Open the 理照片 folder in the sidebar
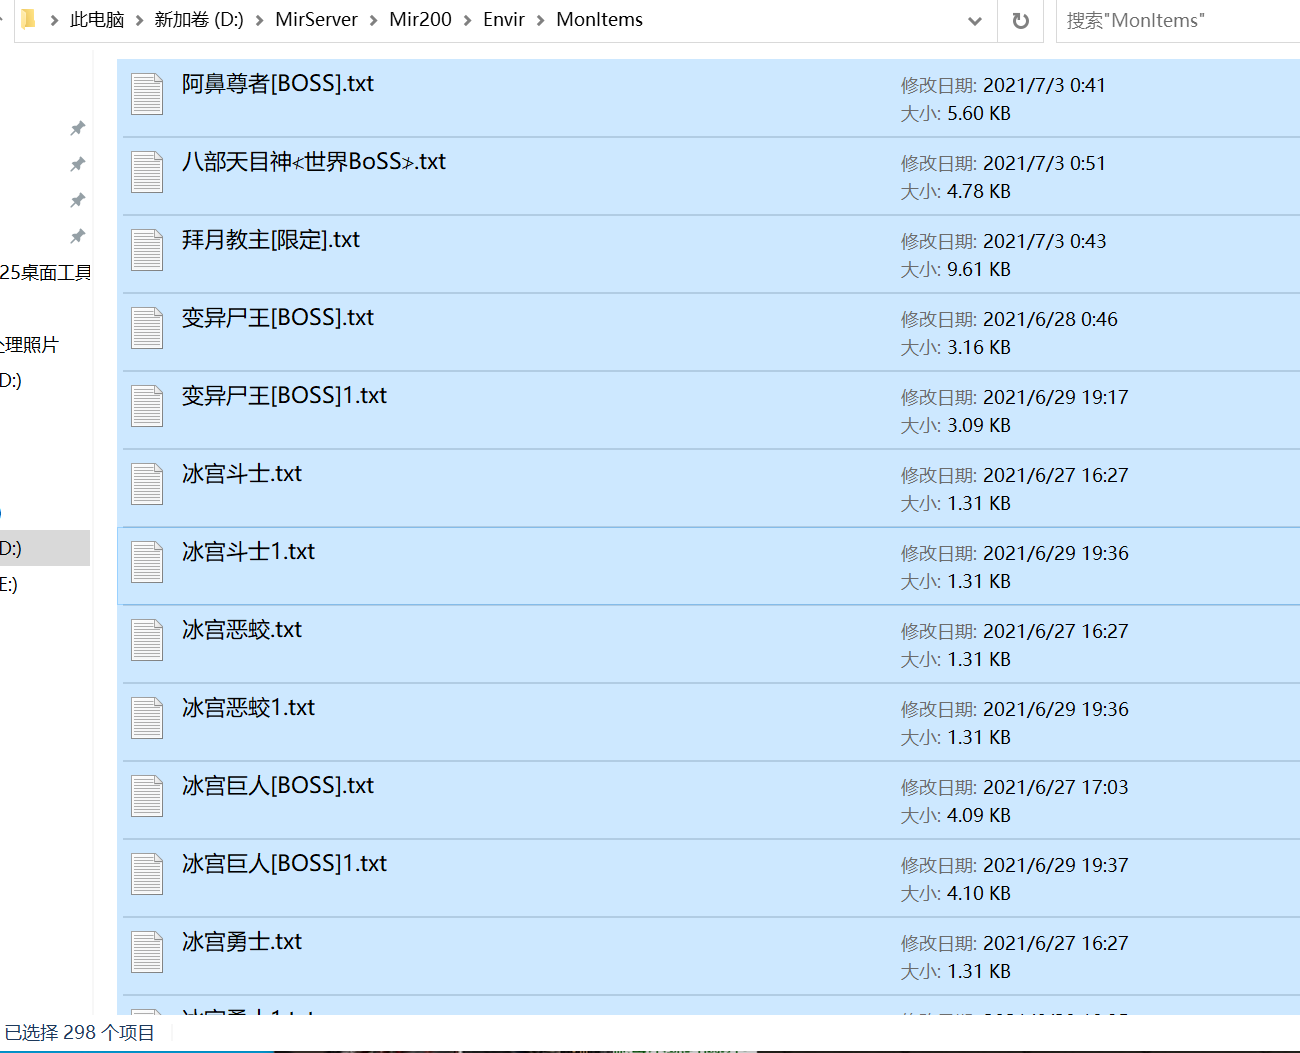The height and width of the screenshot is (1053, 1300). 30,345
